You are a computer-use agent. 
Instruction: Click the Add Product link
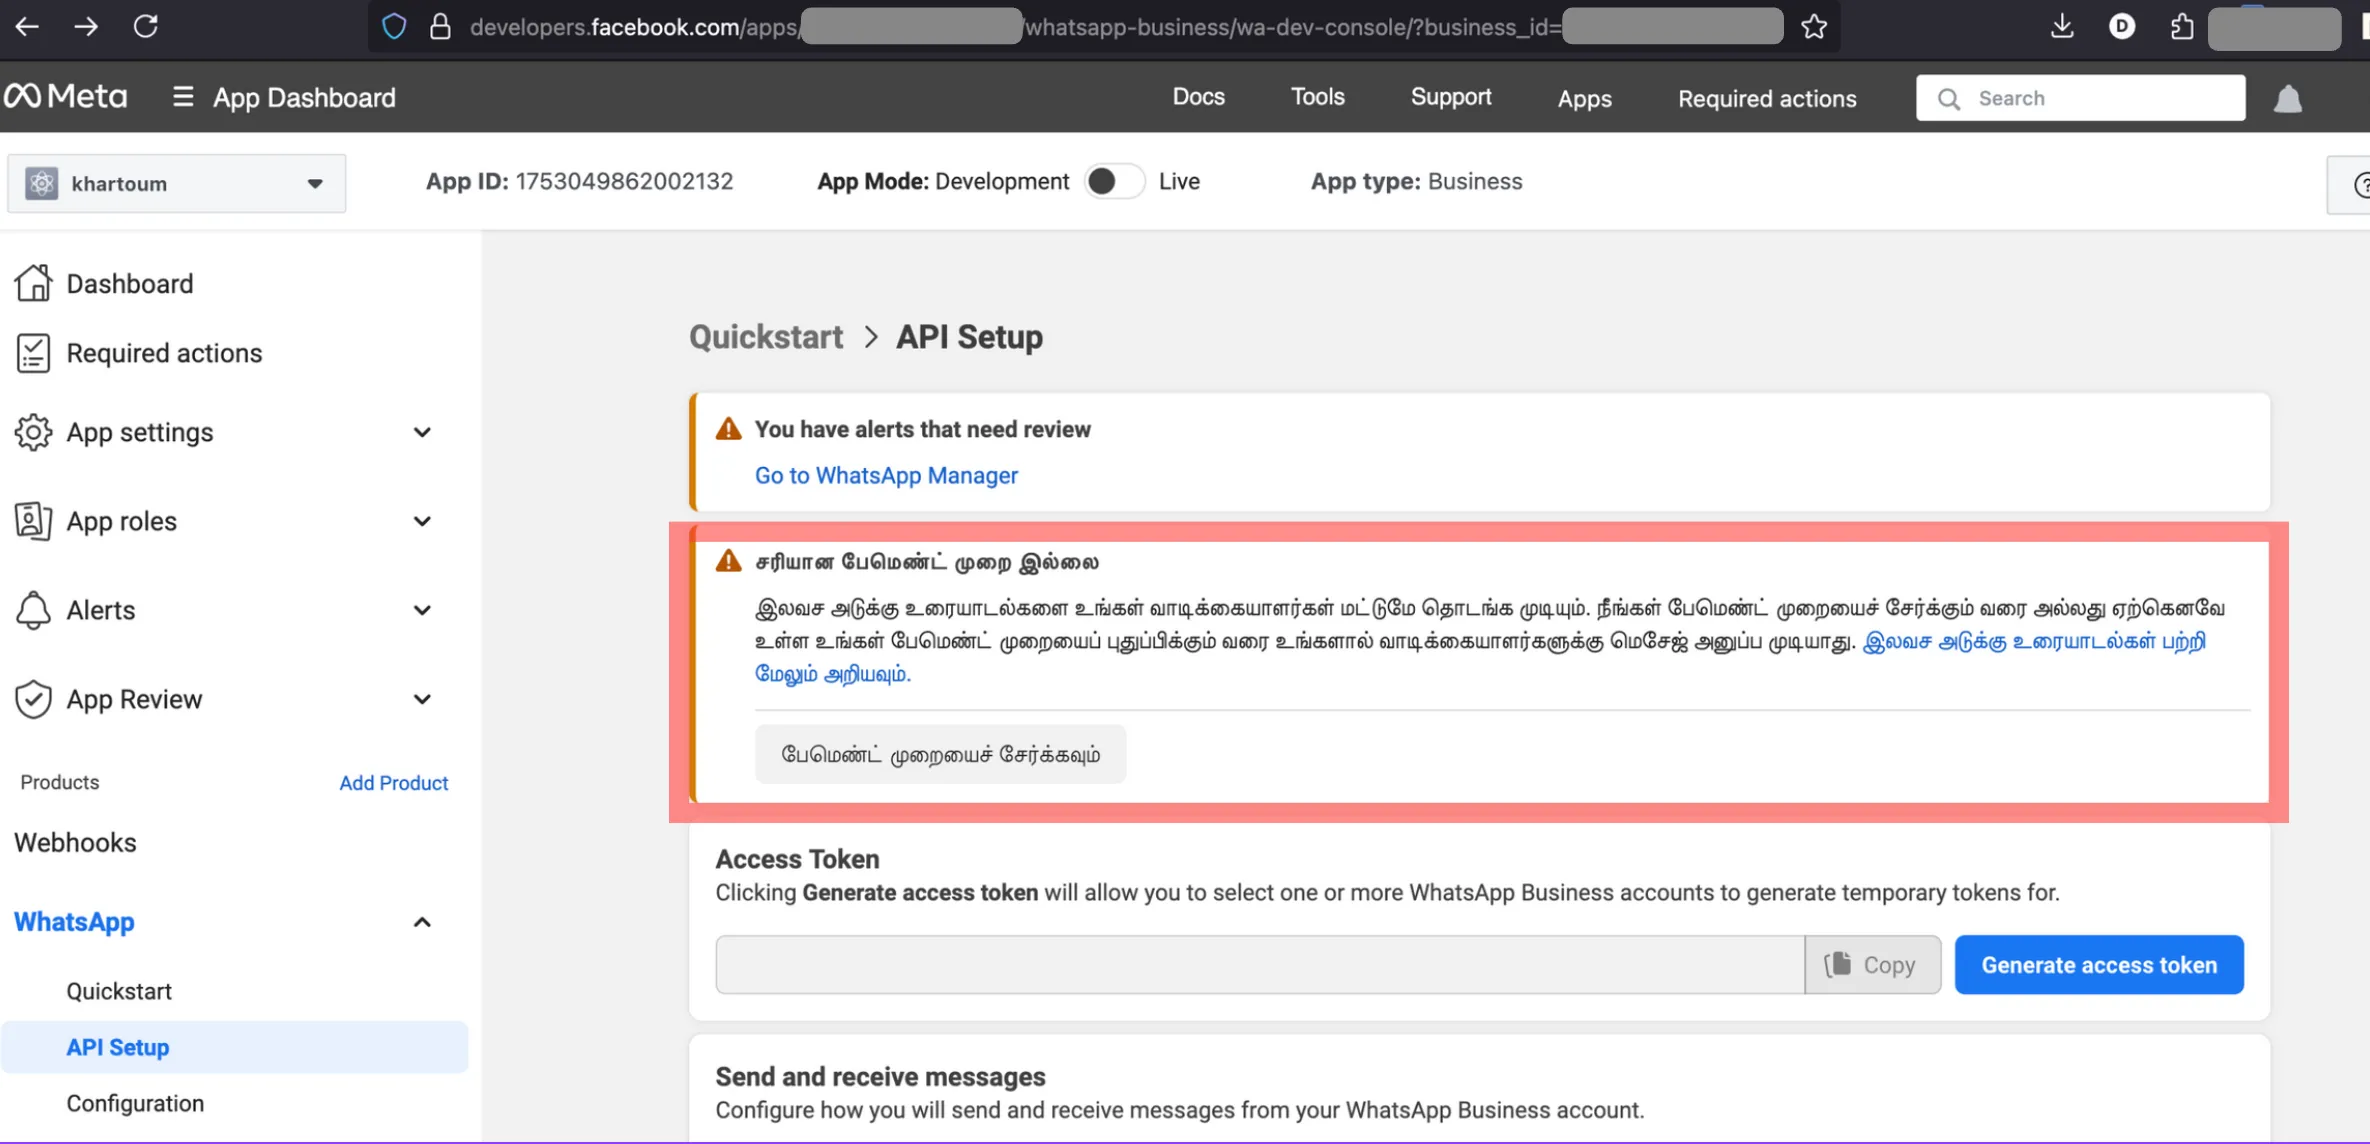[393, 783]
